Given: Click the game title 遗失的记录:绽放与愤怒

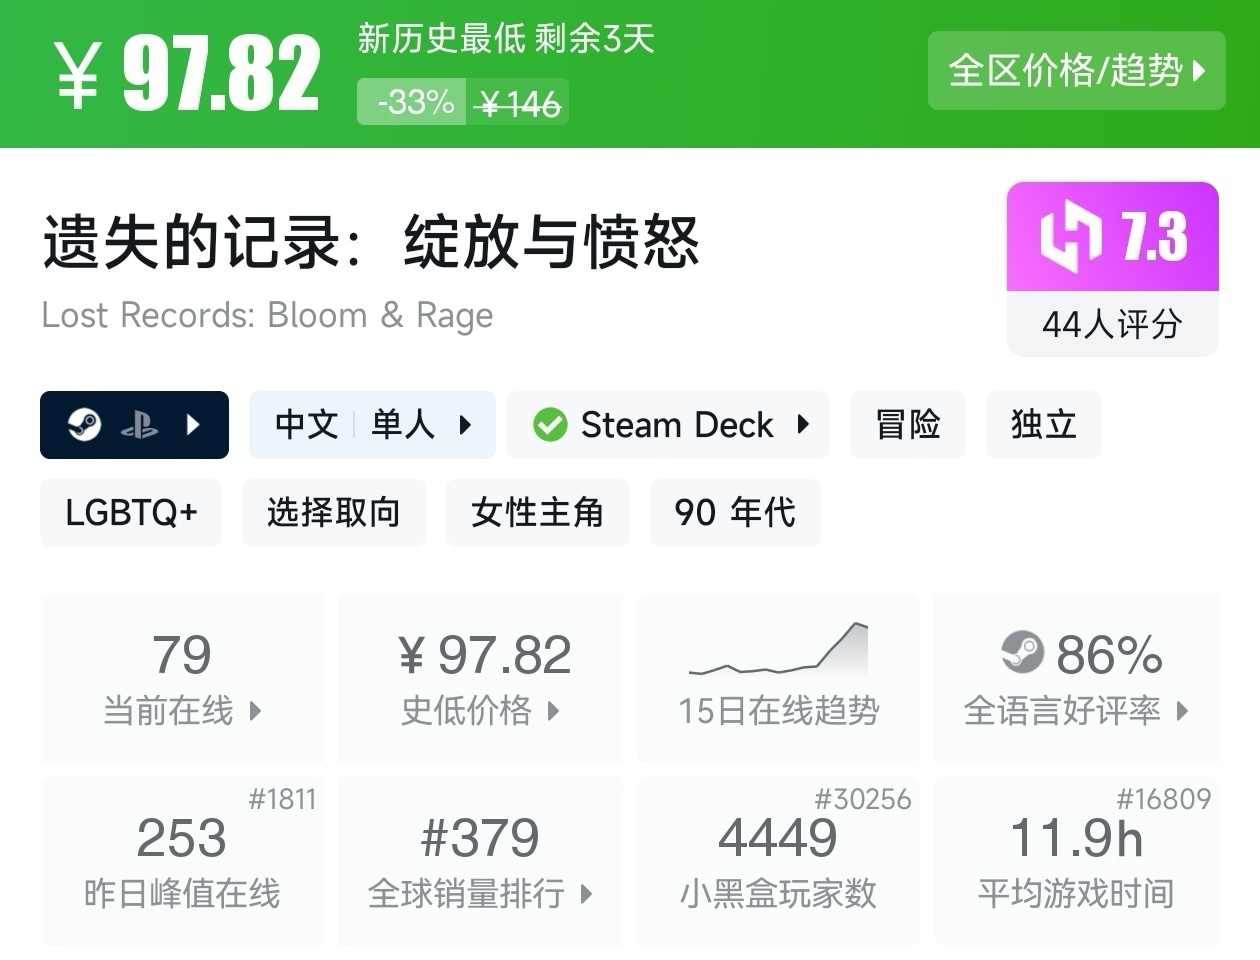Looking at the screenshot, I should [x=370, y=243].
